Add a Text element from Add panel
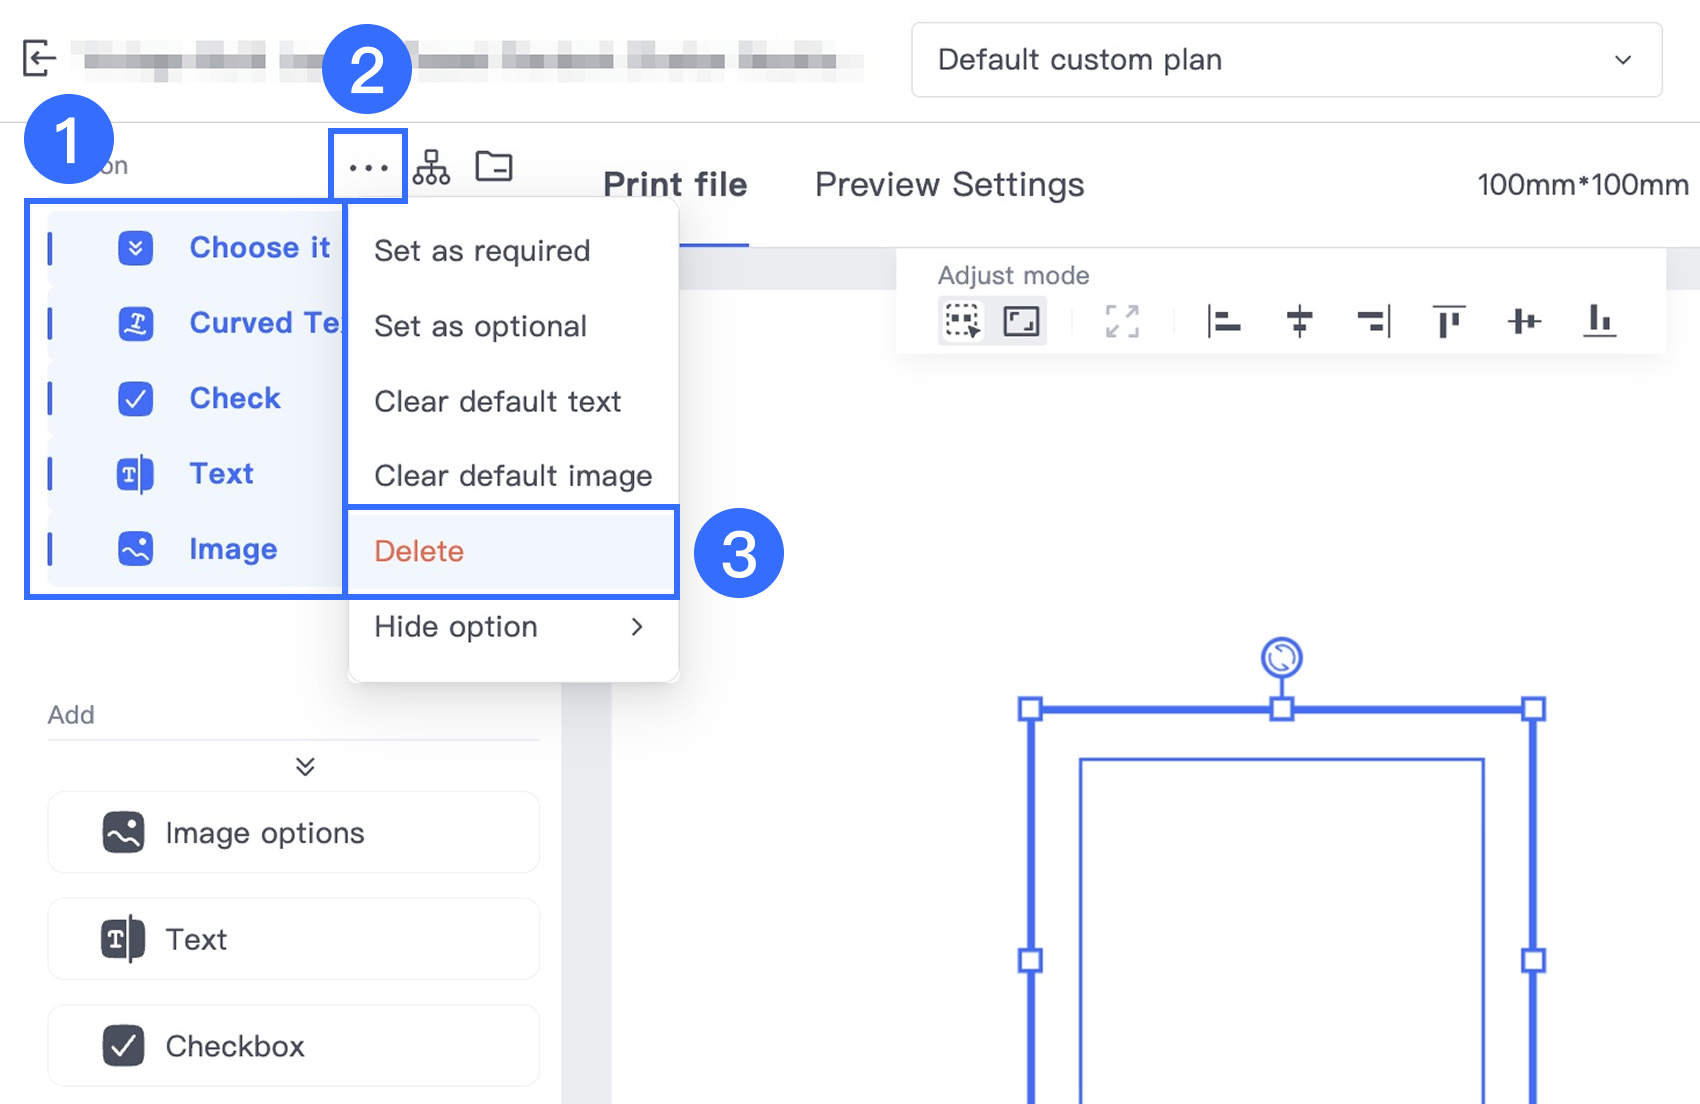 click(x=294, y=939)
